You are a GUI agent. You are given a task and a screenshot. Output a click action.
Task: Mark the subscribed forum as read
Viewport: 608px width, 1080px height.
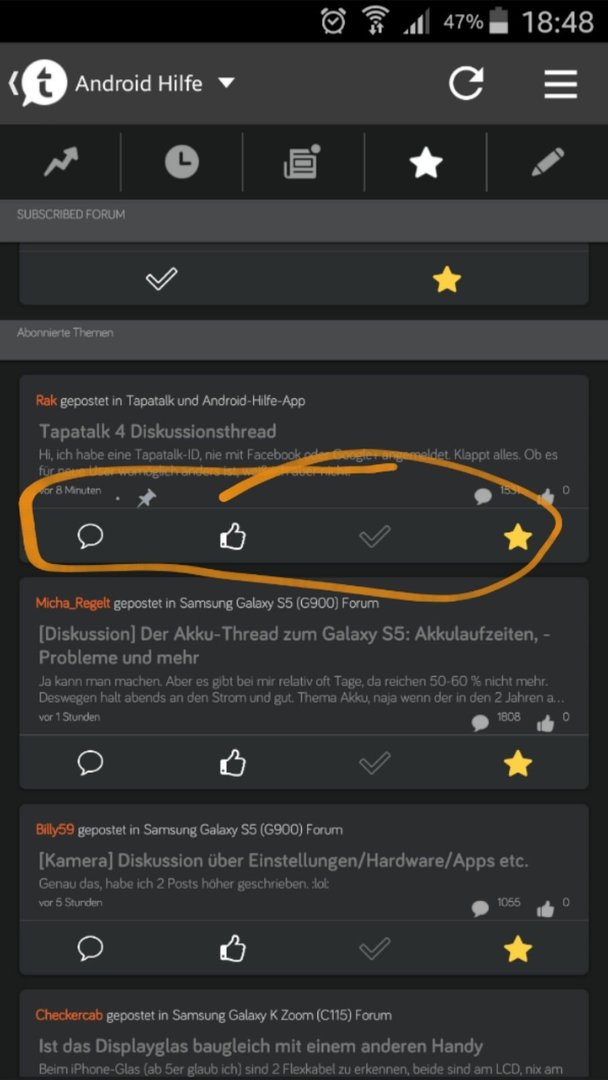tap(162, 279)
